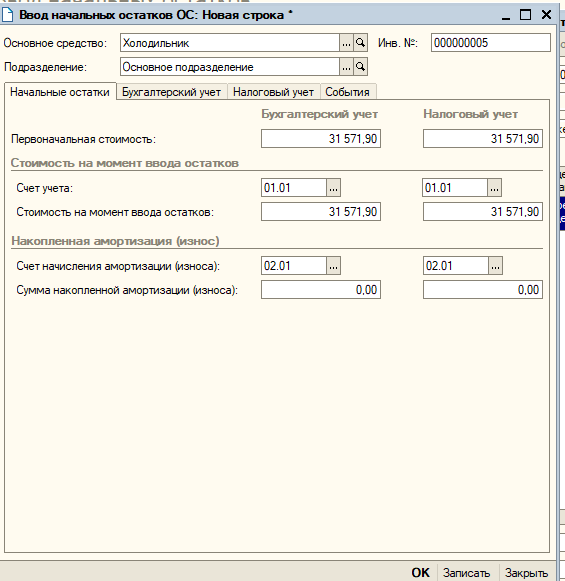This screenshot has height=581, width=565.
Task: Open ellipsis for Счет учета under Бухгалтерский учет
Action: (333, 188)
